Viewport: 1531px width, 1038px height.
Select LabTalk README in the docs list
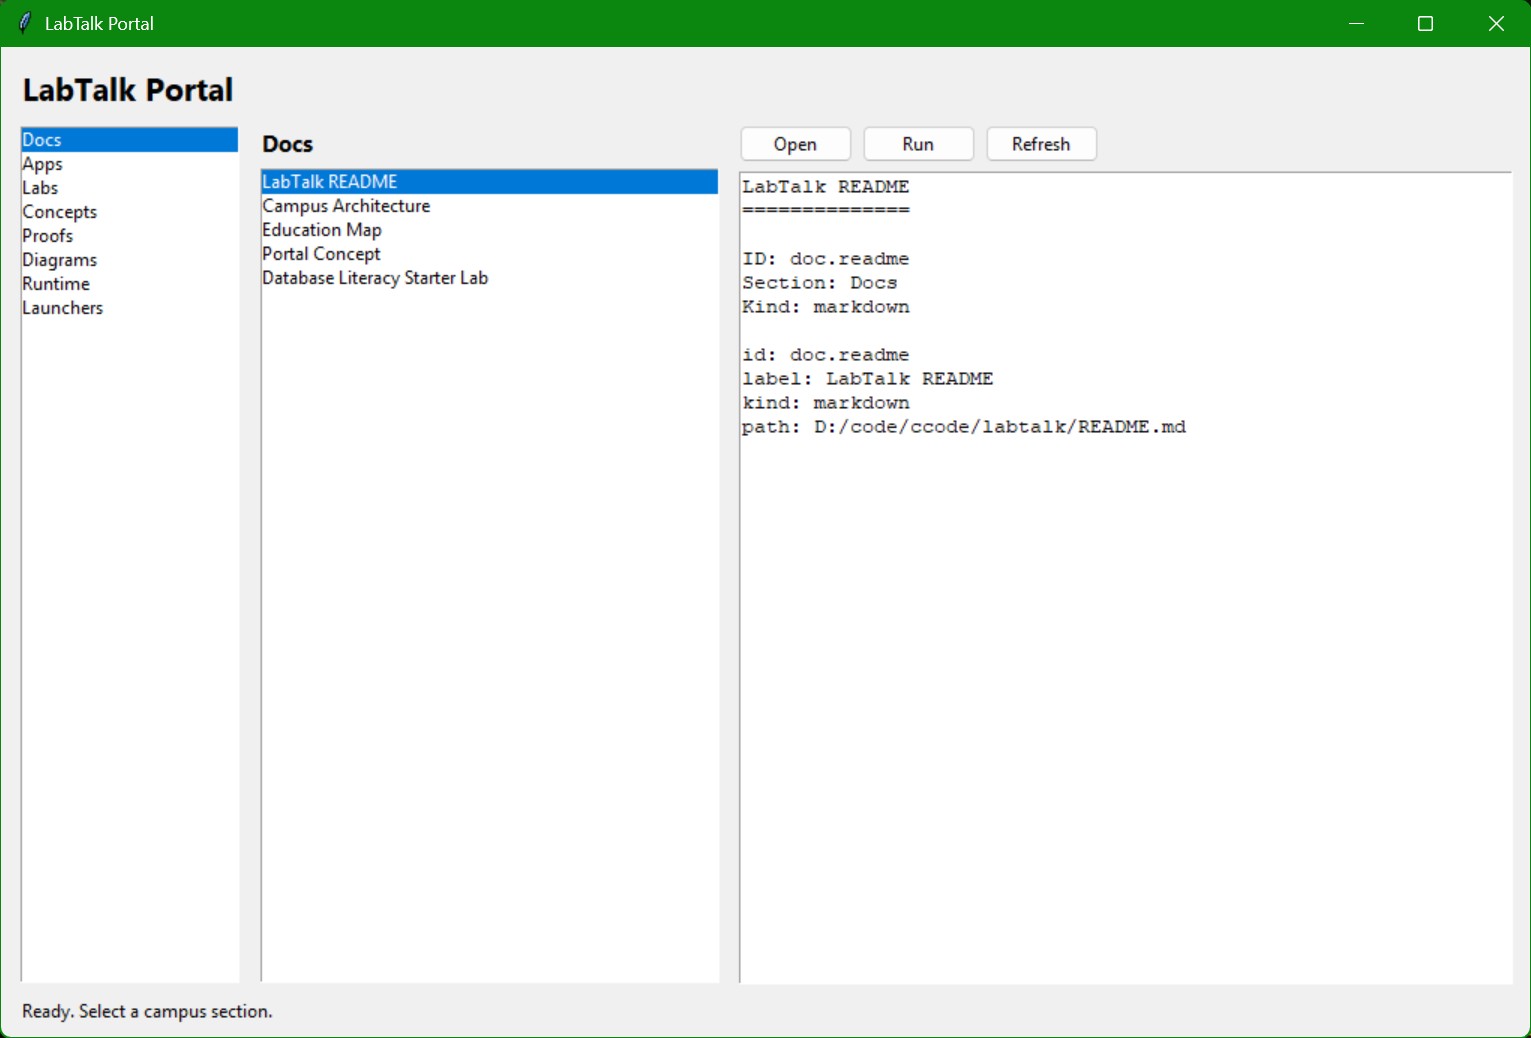pos(489,182)
